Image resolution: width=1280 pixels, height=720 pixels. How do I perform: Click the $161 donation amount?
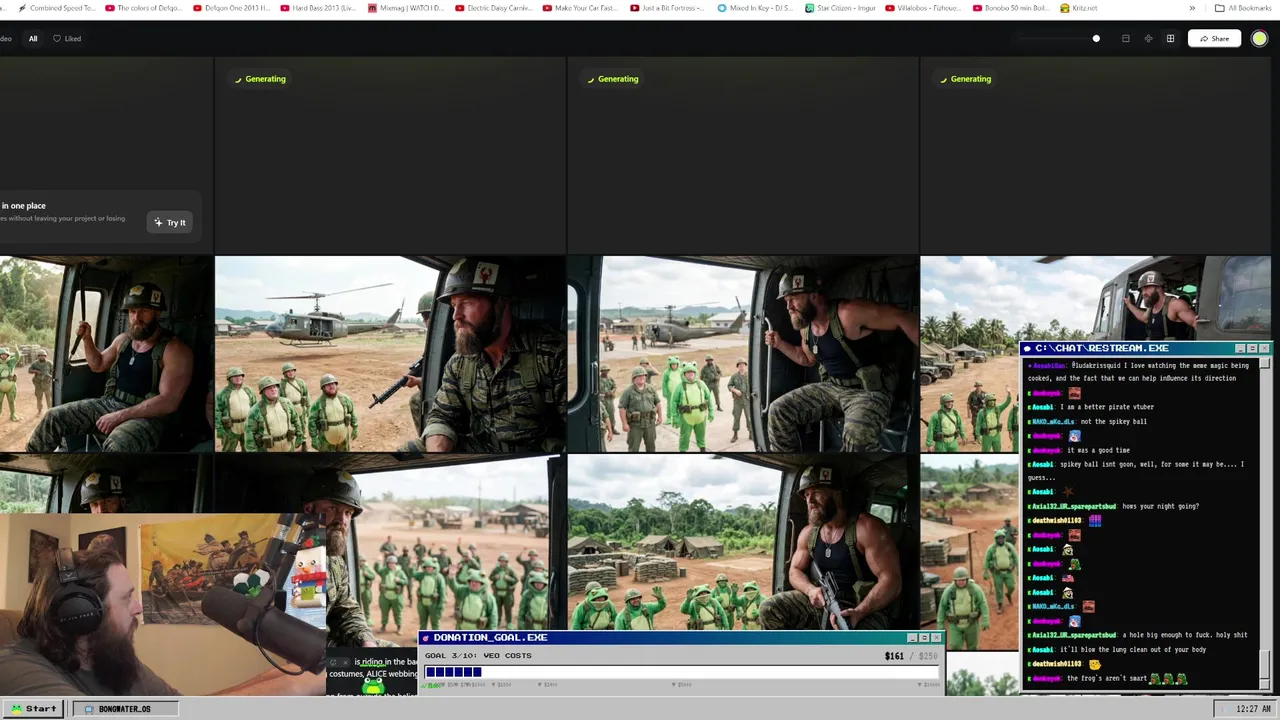[894, 656]
